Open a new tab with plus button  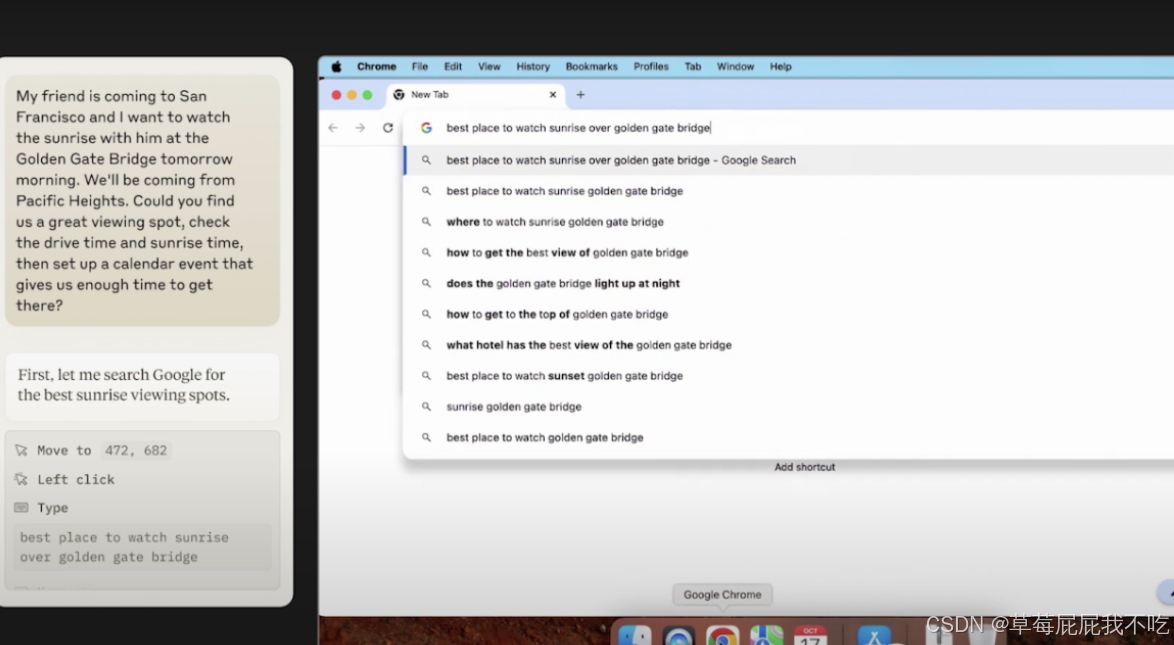tap(580, 95)
